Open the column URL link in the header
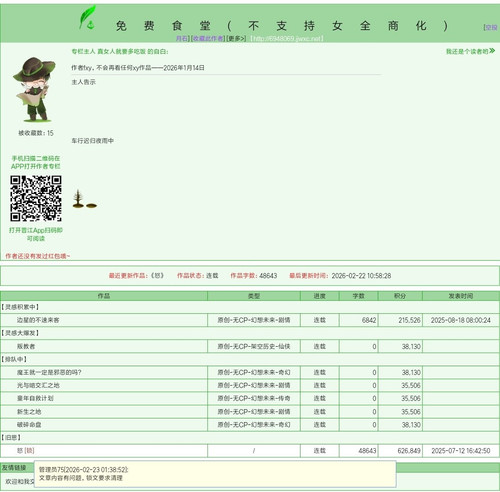This screenshot has width=500, height=492. click(287, 39)
